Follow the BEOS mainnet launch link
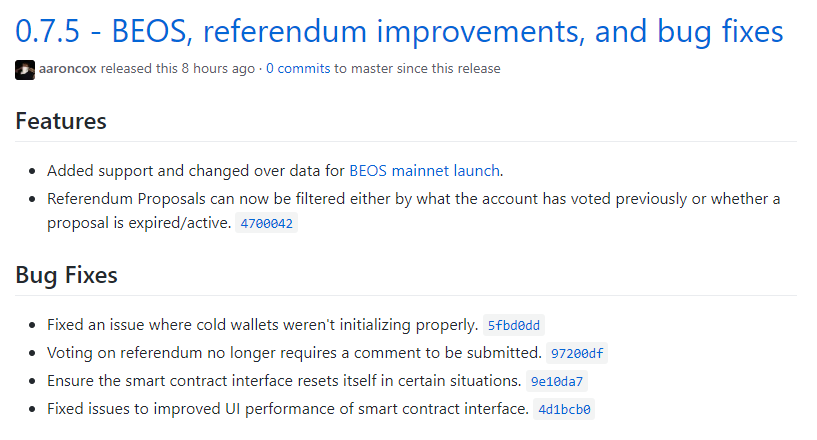The image size is (817, 440). coord(424,171)
